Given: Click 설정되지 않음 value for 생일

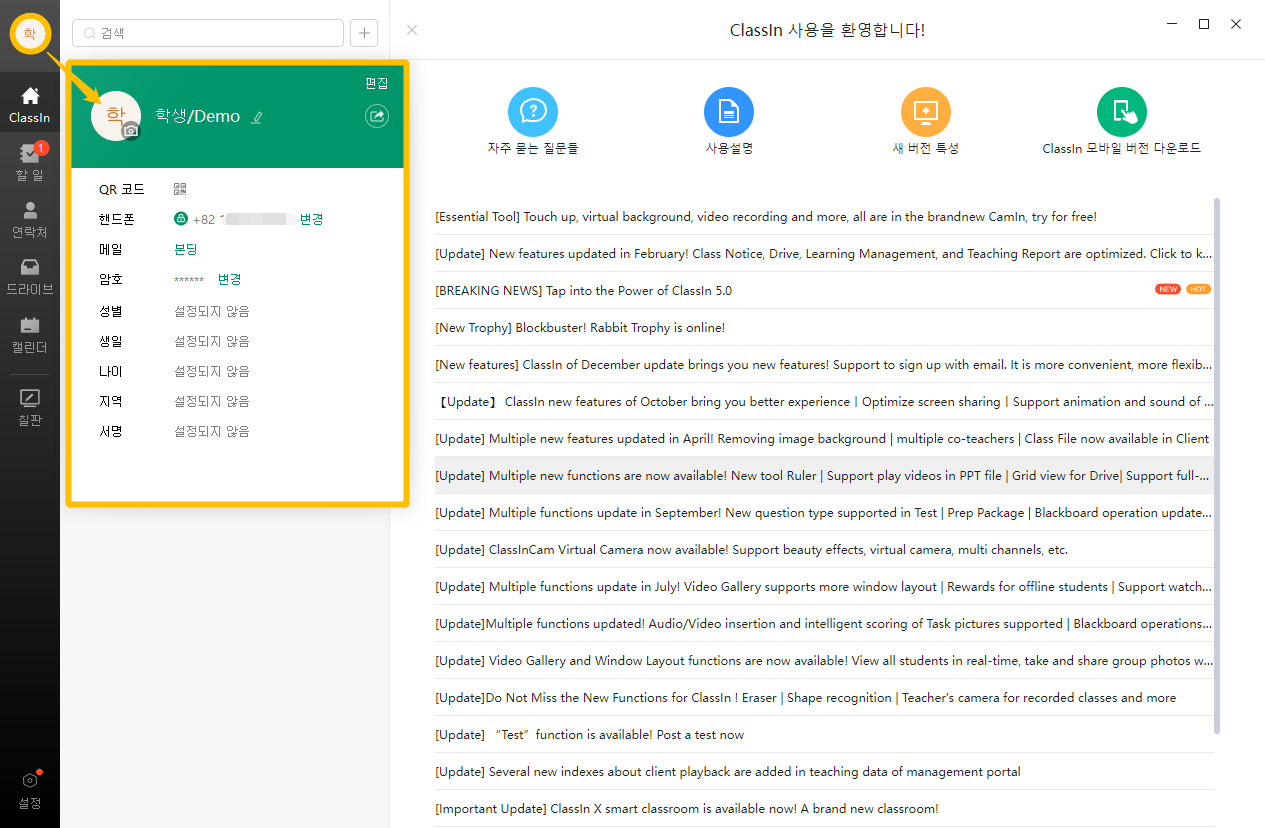Looking at the screenshot, I should pos(212,341).
